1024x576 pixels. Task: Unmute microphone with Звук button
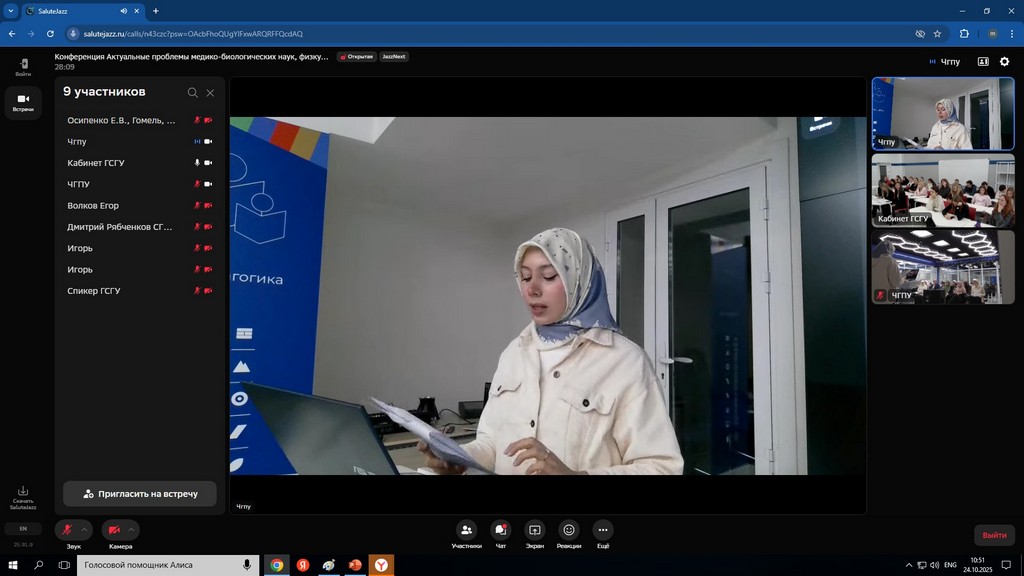(x=67, y=530)
